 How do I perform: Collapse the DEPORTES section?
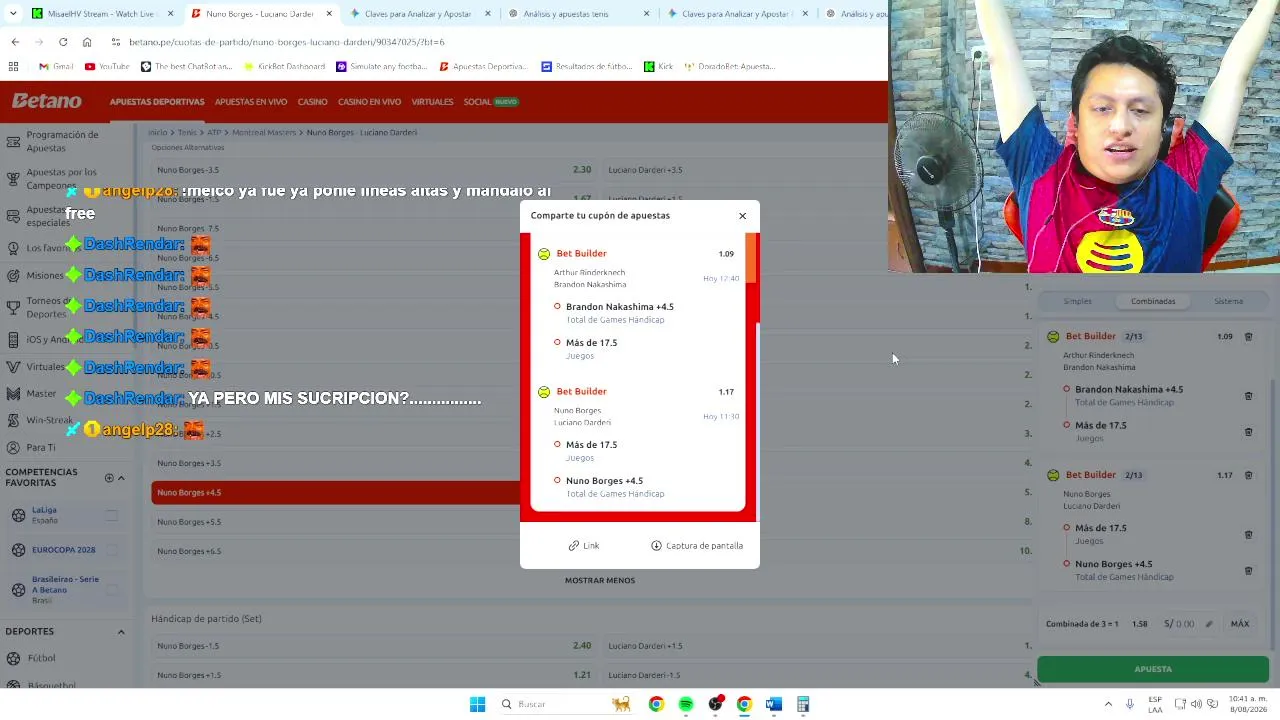pyautogui.click(x=121, y=632)
